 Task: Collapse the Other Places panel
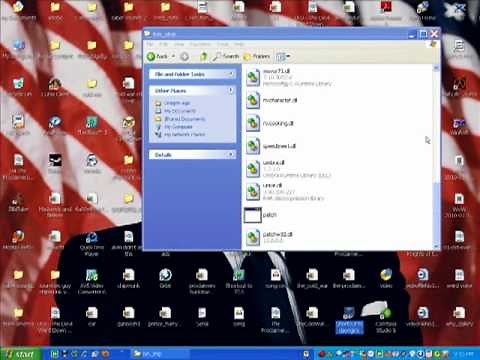[x=231, y=90]
